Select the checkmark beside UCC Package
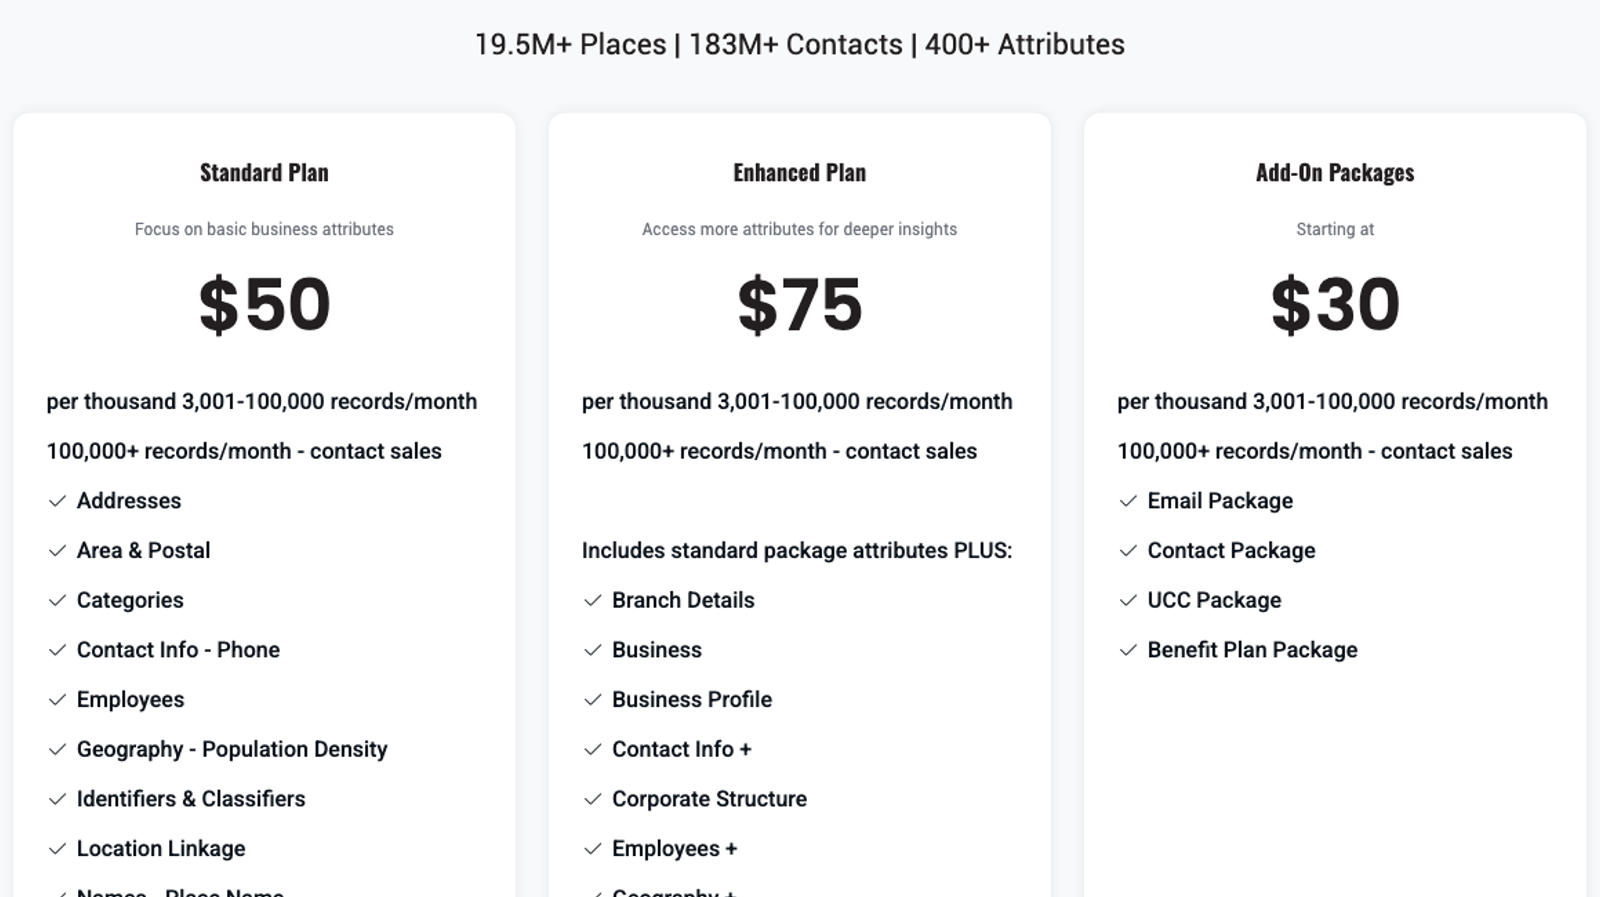This screenshot has height=897, width=1600. [x=1128, y=601]
